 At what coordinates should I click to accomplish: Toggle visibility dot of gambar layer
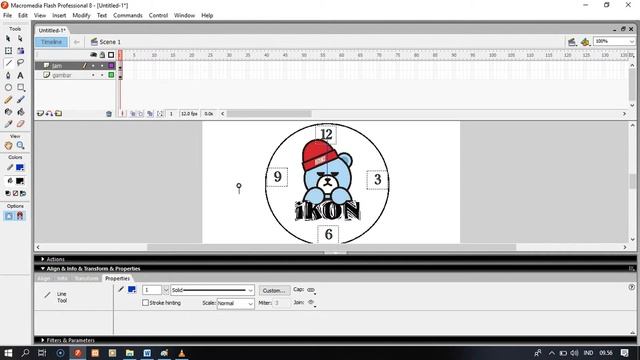[93, 75]
